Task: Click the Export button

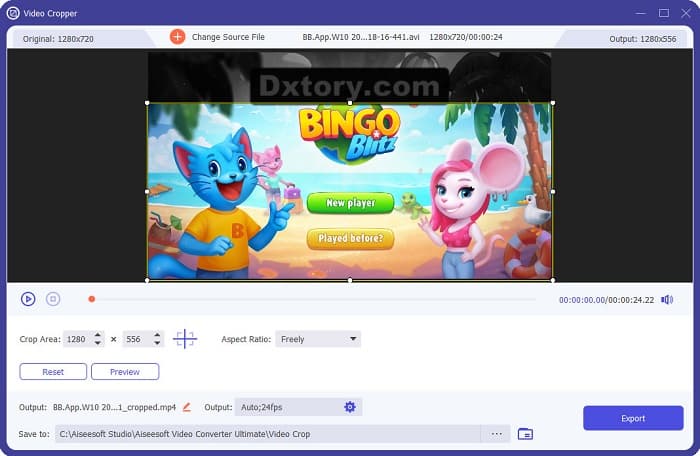Action: pyautogui.click(x=633, y=418)
